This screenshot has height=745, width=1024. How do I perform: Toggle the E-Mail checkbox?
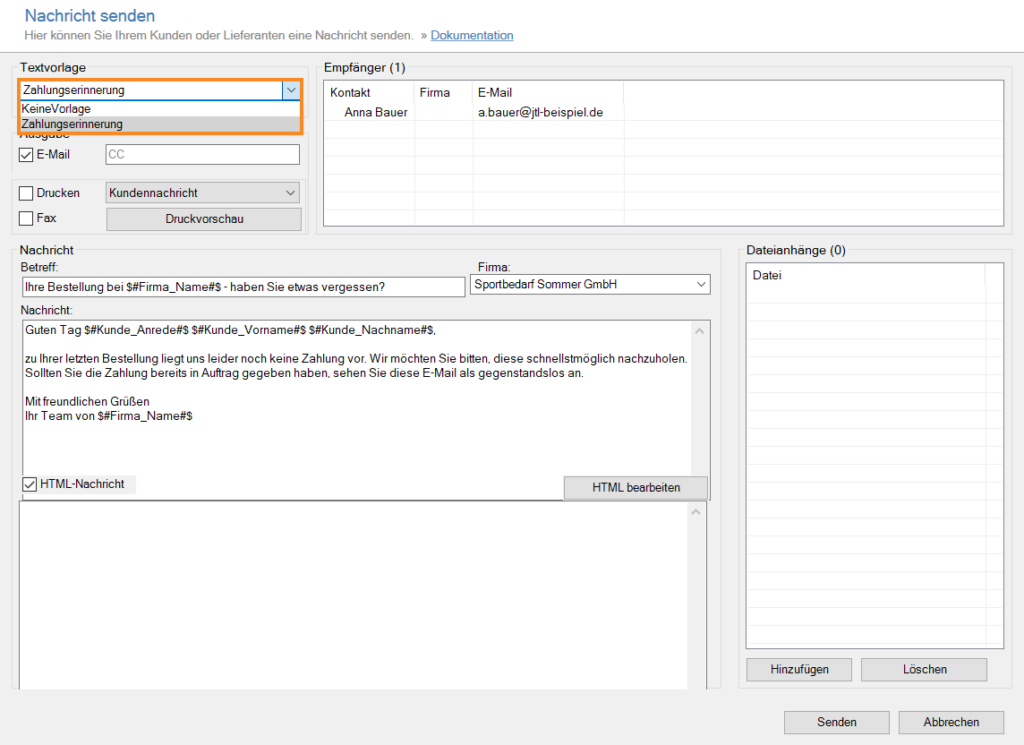point(26,154)
